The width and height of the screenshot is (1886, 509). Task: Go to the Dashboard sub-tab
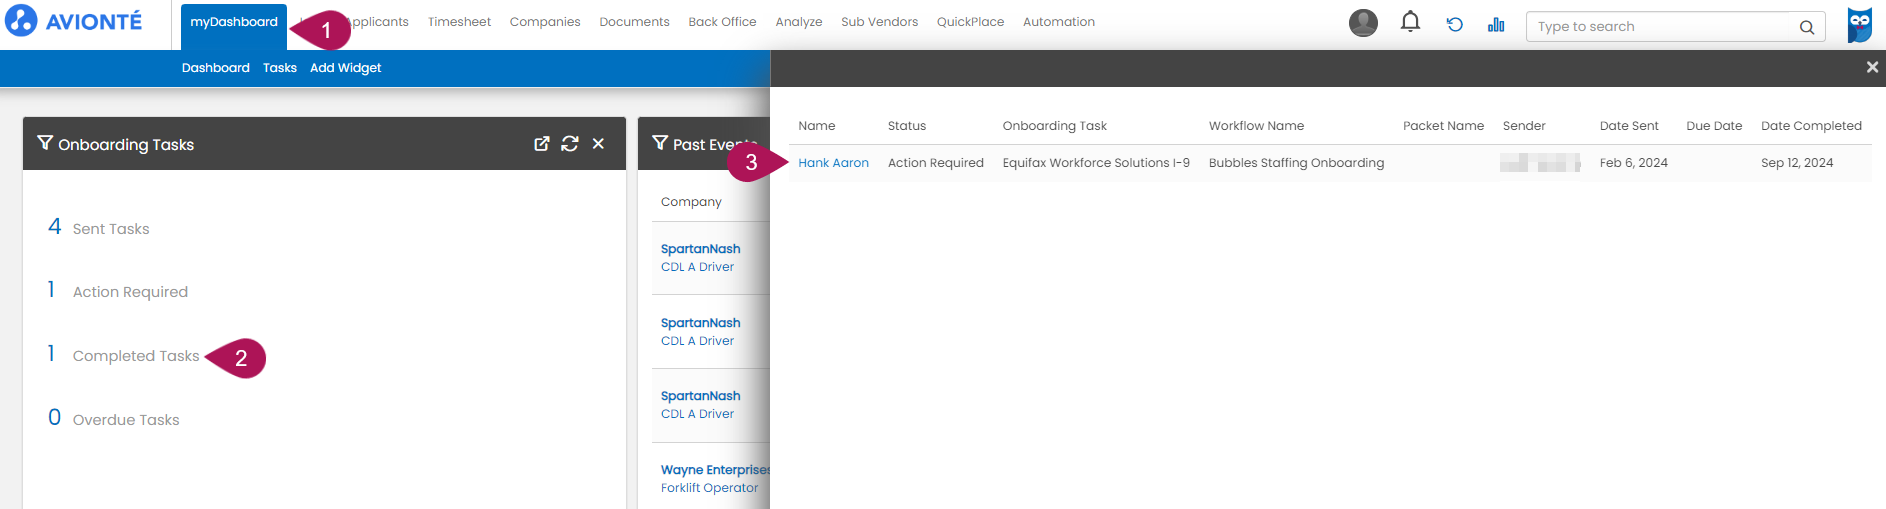click(216, 68)
